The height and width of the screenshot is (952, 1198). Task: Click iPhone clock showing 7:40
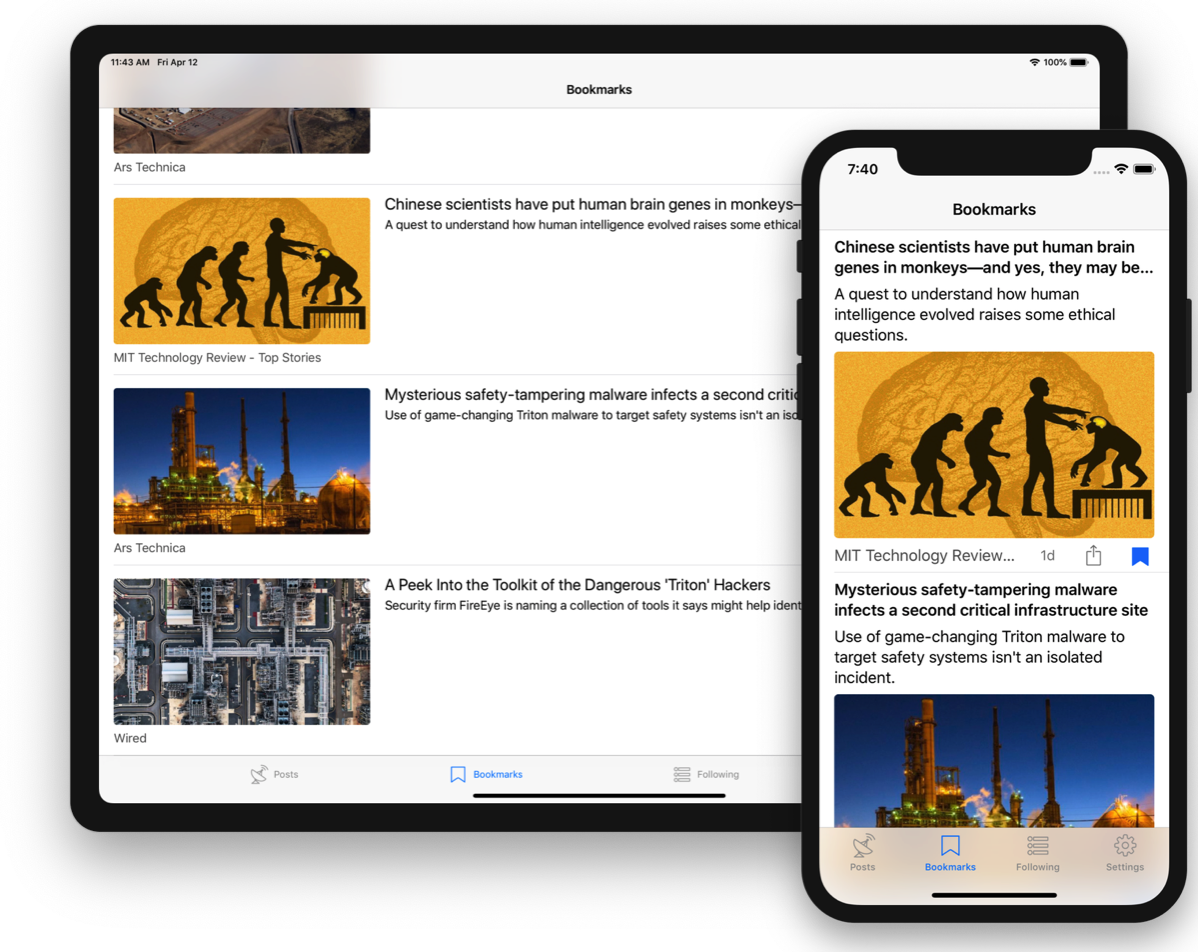[x=863, y=170]
